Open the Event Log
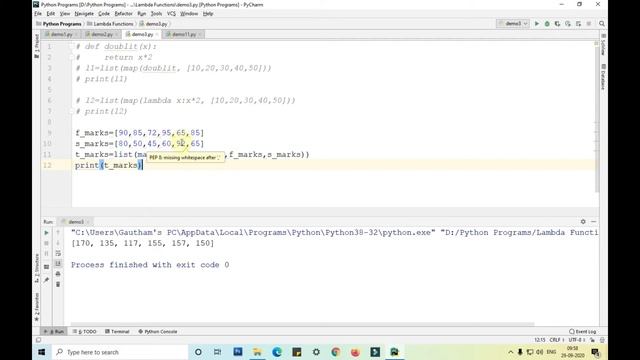 coord(582,331)
